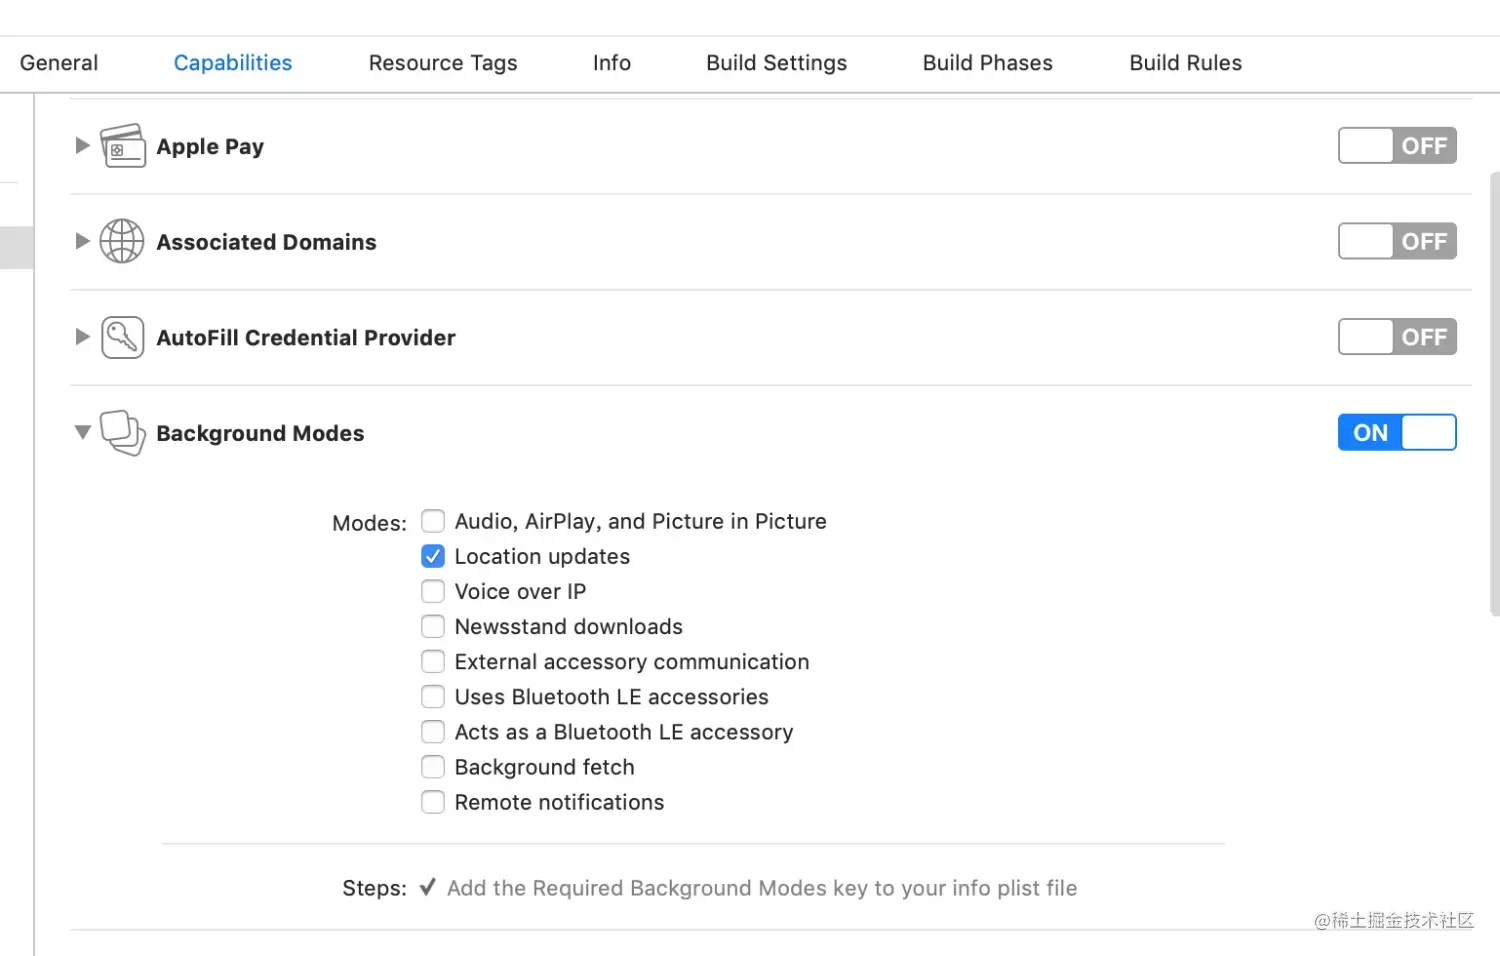The height and width of the screenshot is (956, 1500).
Task: Turn on the Apple Pay switch
Action: point(1396,146)
